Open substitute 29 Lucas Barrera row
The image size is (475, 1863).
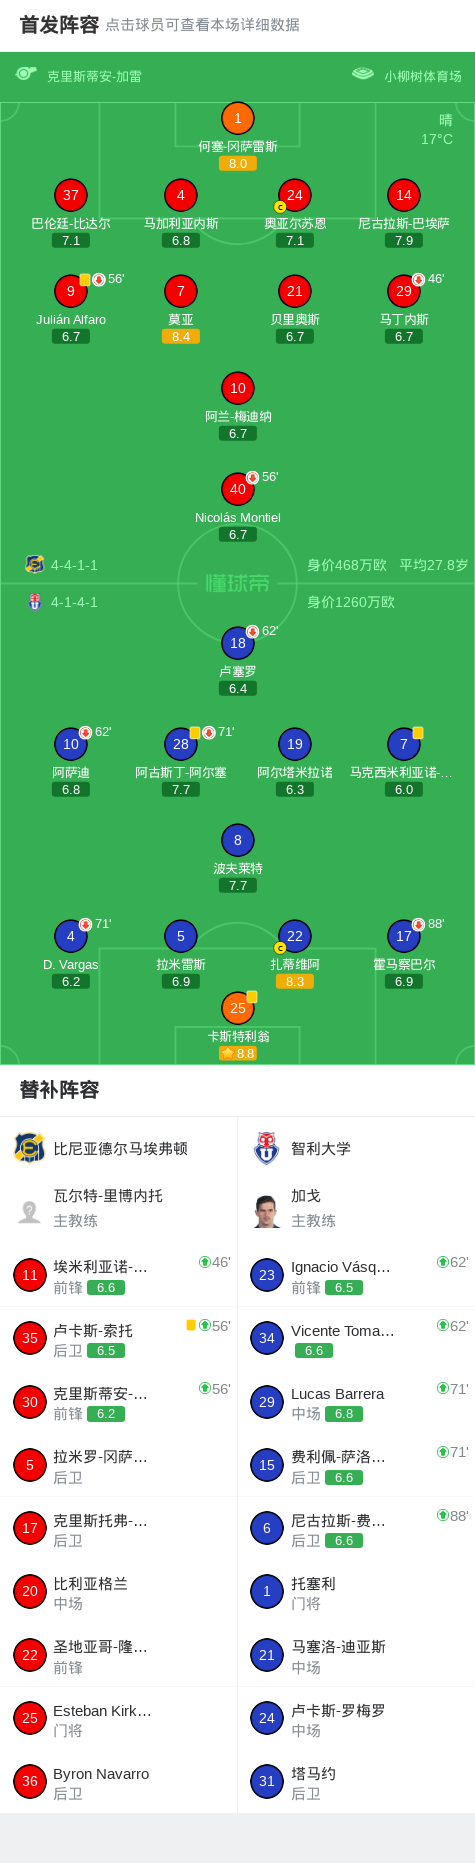pyautogui.click(x=356, y=1402)
